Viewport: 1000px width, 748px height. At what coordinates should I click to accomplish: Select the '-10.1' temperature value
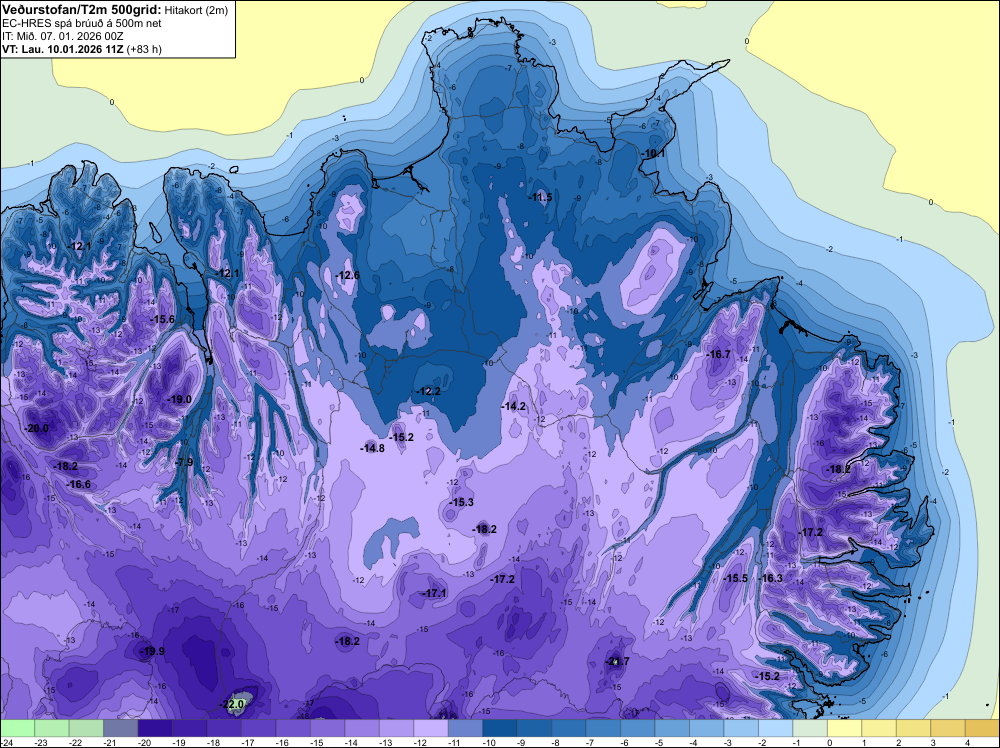click(x=653, y=154)
